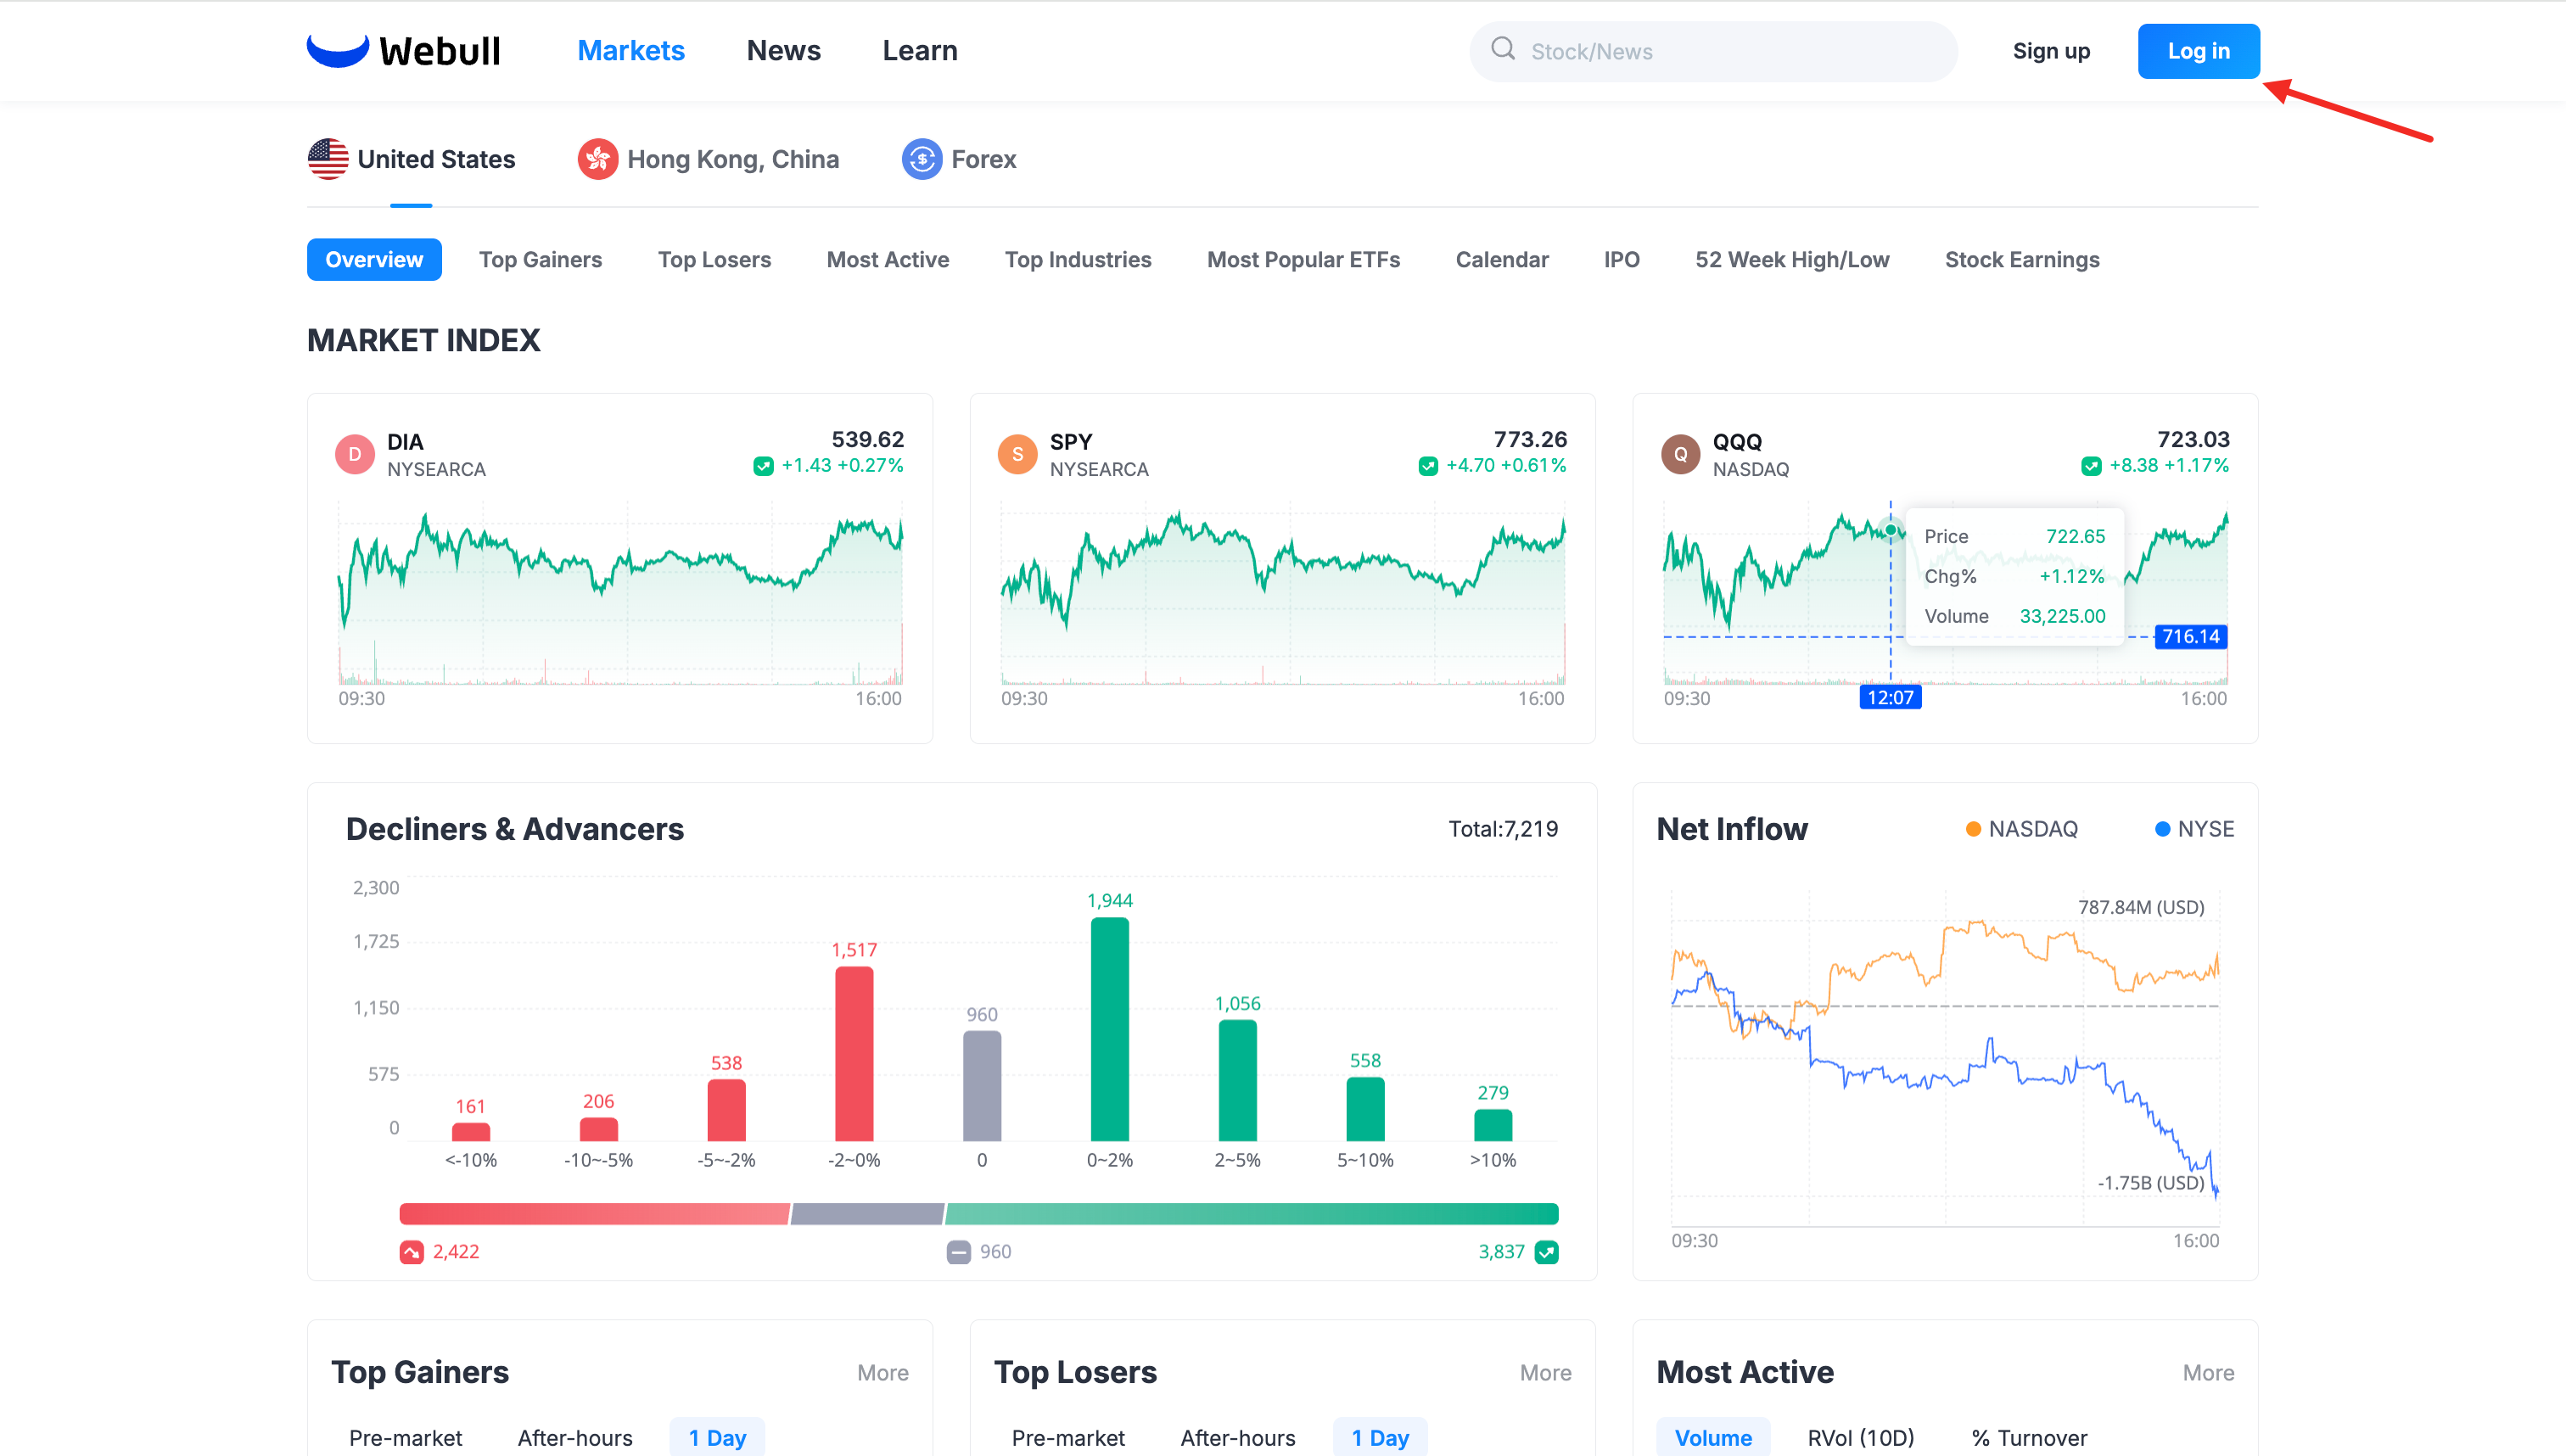Image resolution: width=2566 pixels, height=1456 pixels.
Task: Click the Webull logo
Action: 403,50
